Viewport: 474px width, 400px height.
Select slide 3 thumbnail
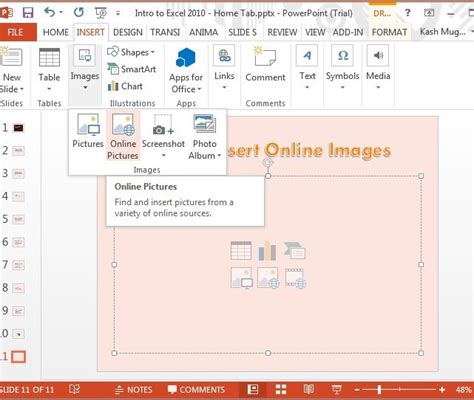pyautogui.click(x=18, y=174)
